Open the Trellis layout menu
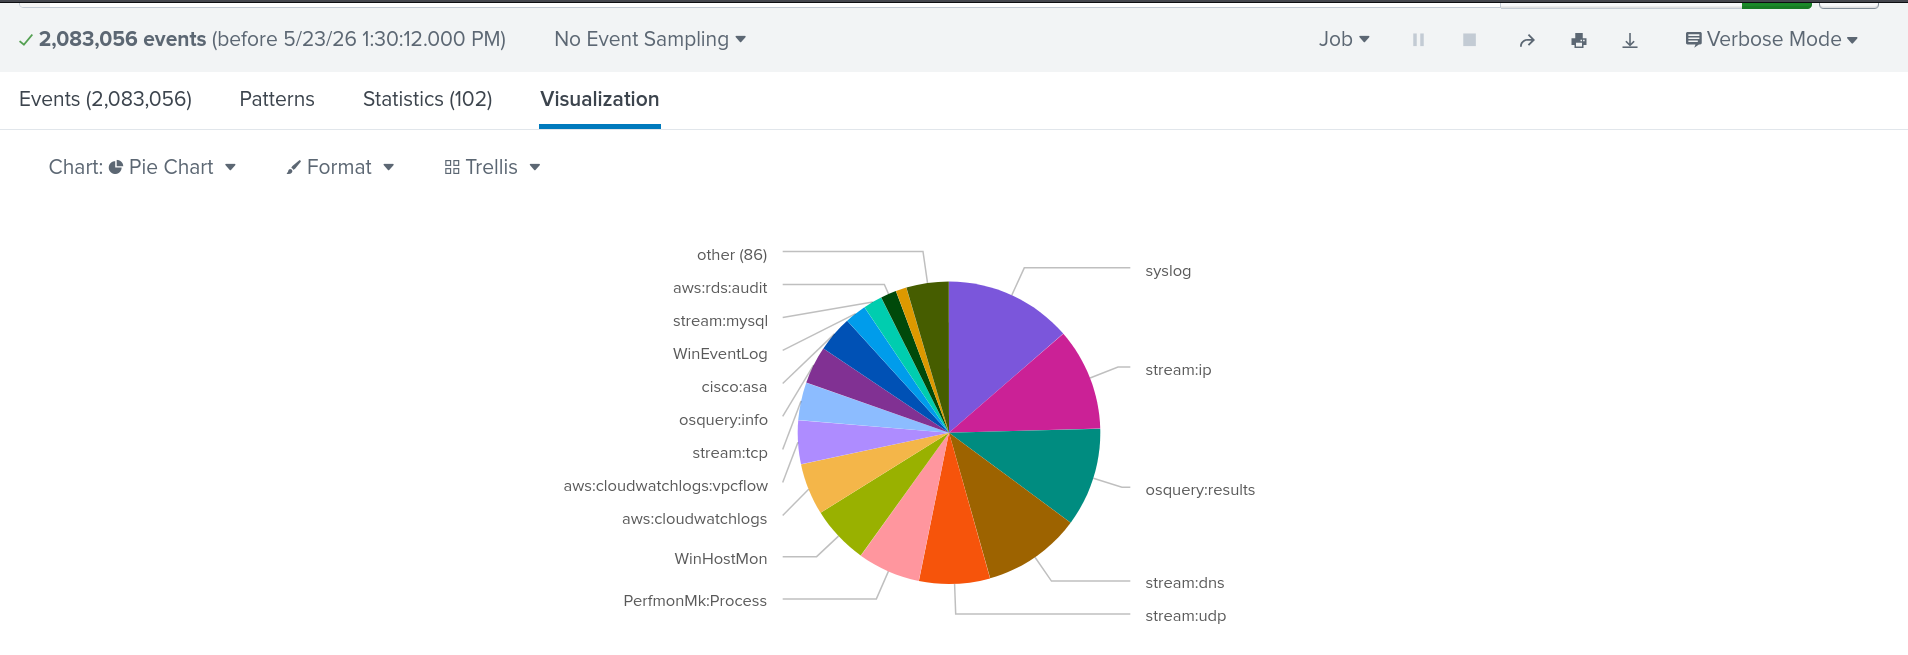Screen dimensions: 1908x655 click(x=492, y=167)
